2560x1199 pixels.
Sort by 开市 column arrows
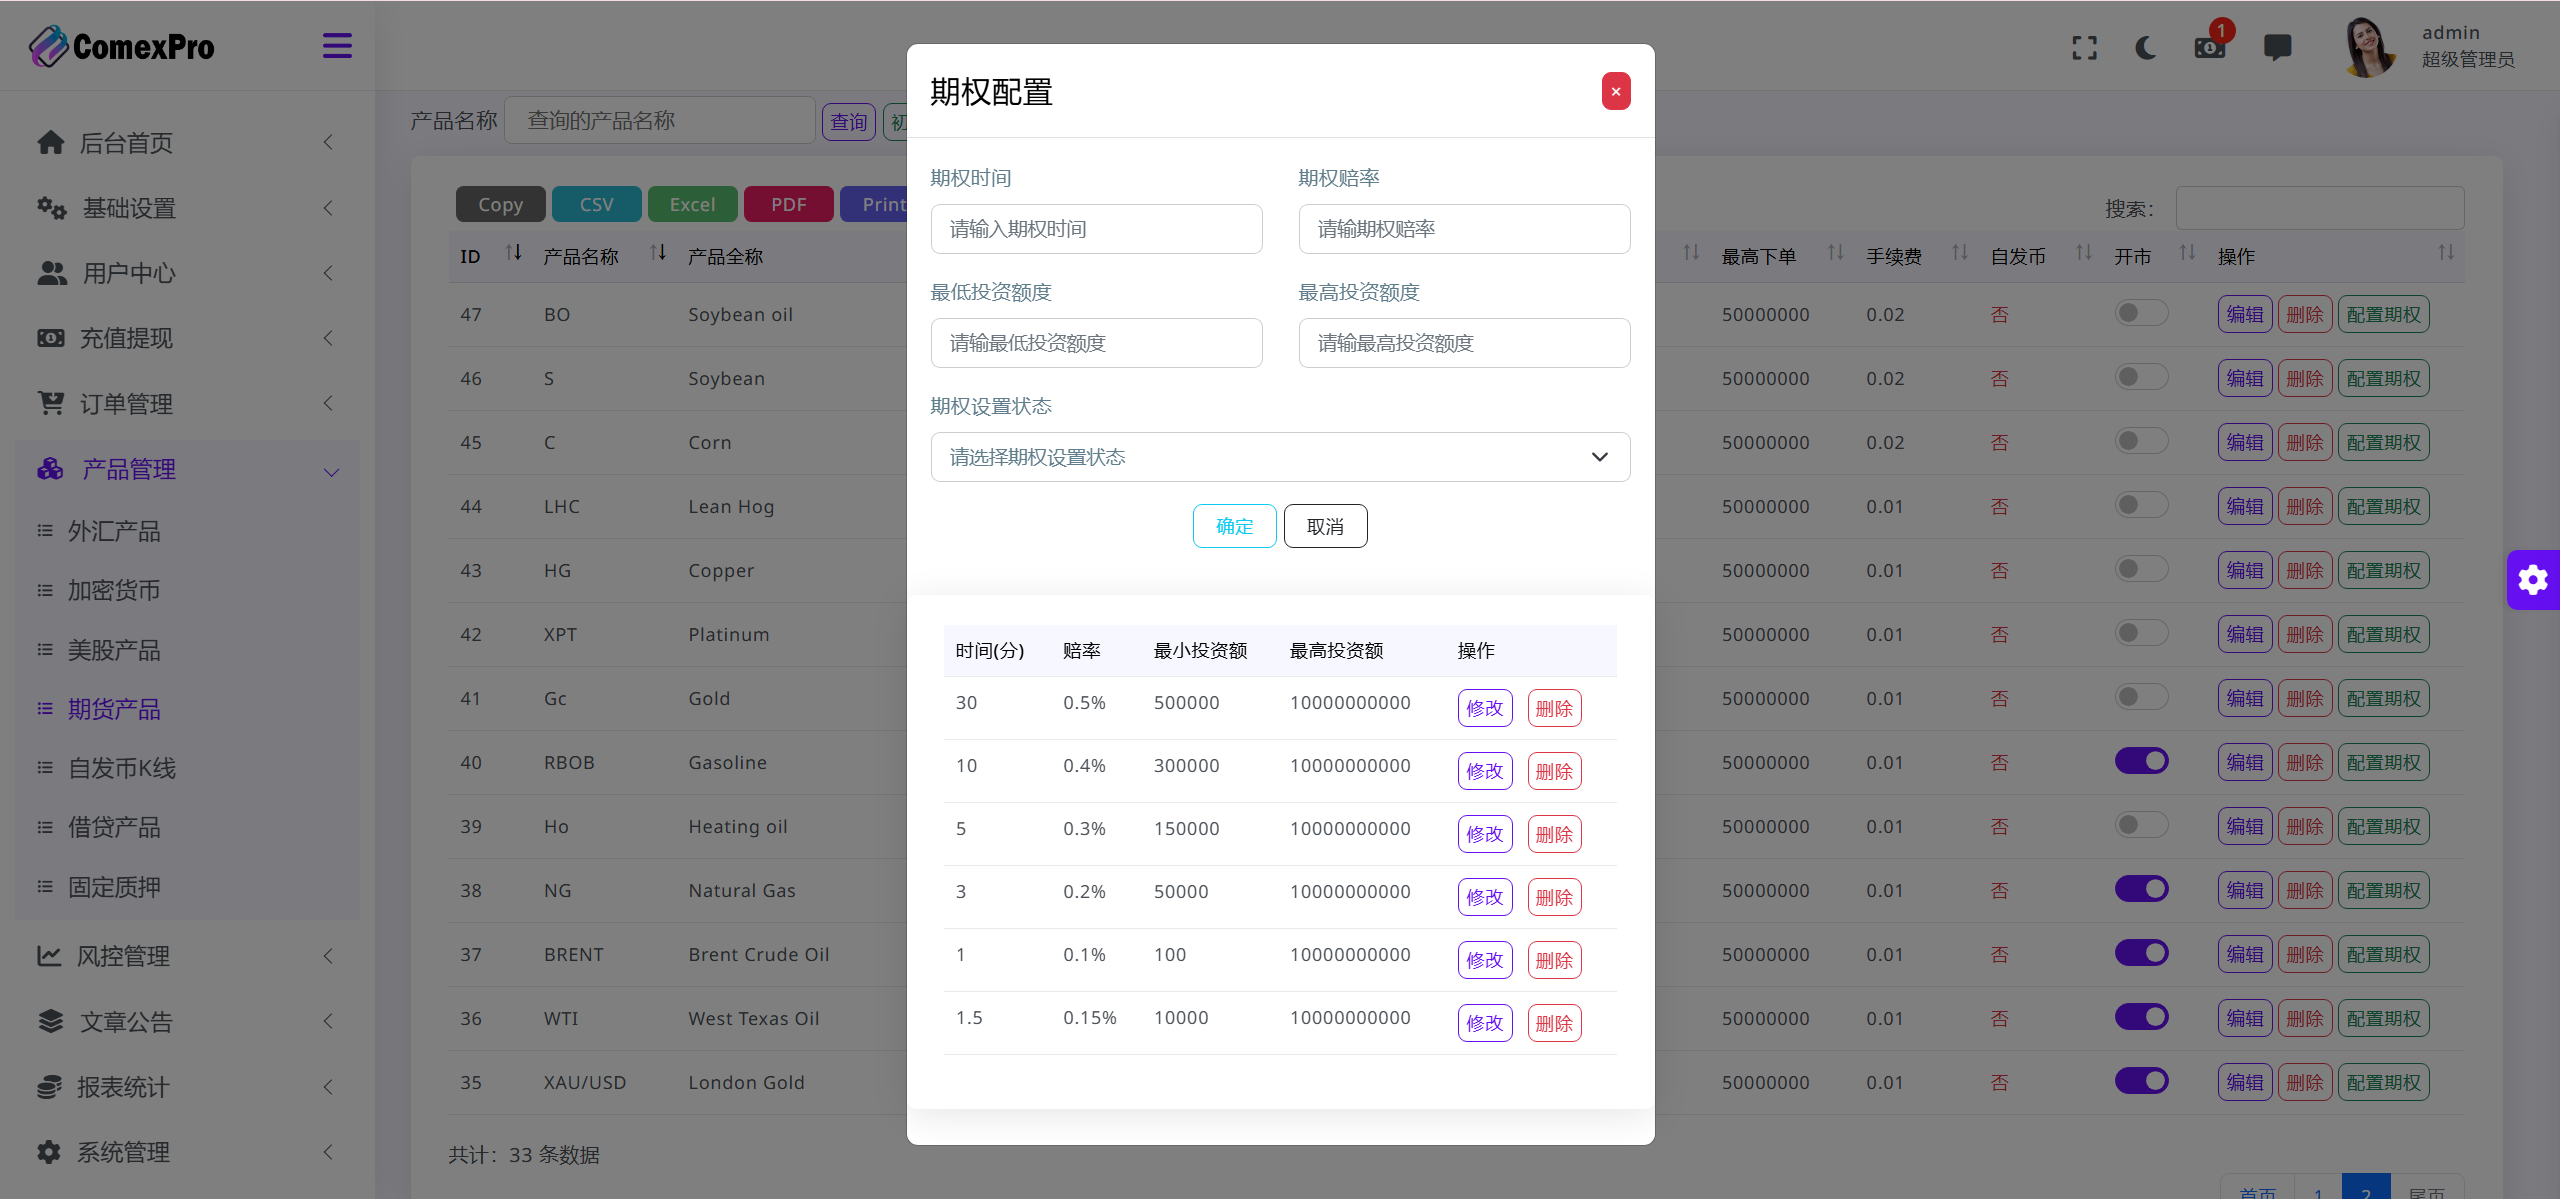[x=2187, y=253]
